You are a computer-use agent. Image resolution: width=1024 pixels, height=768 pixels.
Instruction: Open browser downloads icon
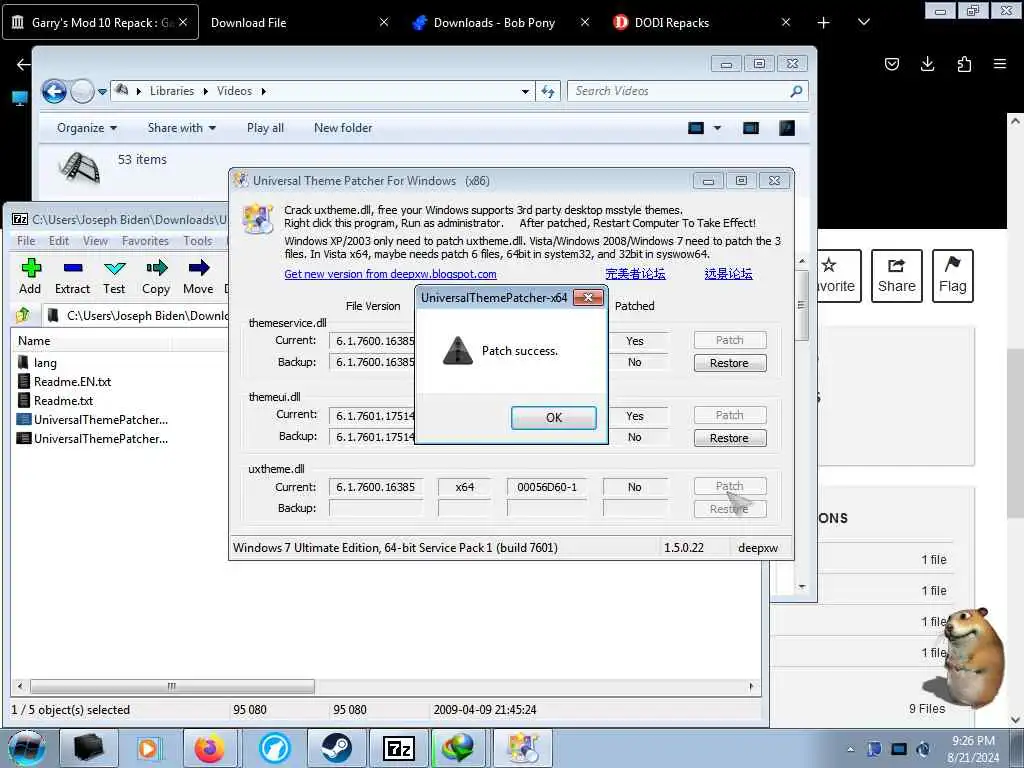[x=927, y=64]
